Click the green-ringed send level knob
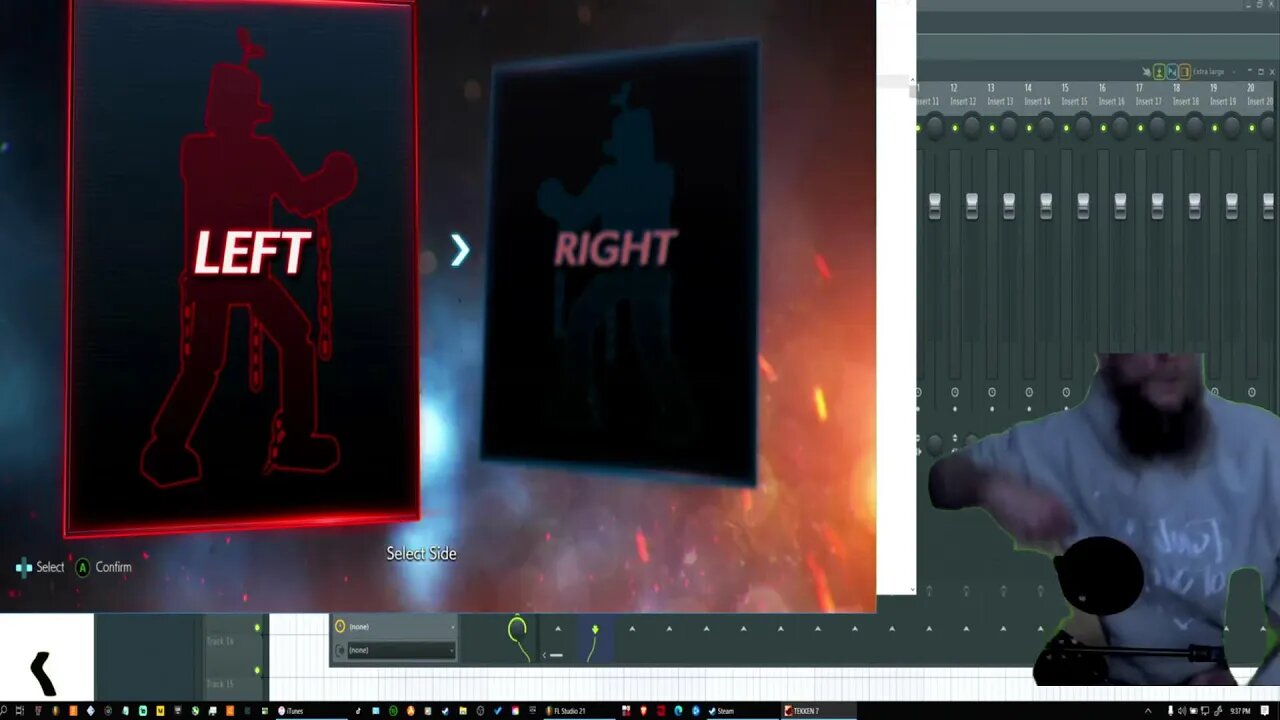1280x720 pixels. pos(517,629)
